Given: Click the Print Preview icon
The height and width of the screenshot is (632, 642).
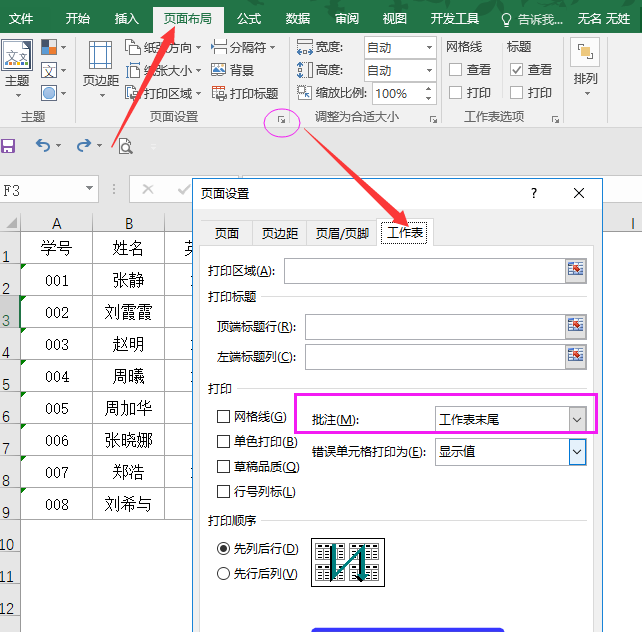Looking at the screenshot, I should click(125, 146).
